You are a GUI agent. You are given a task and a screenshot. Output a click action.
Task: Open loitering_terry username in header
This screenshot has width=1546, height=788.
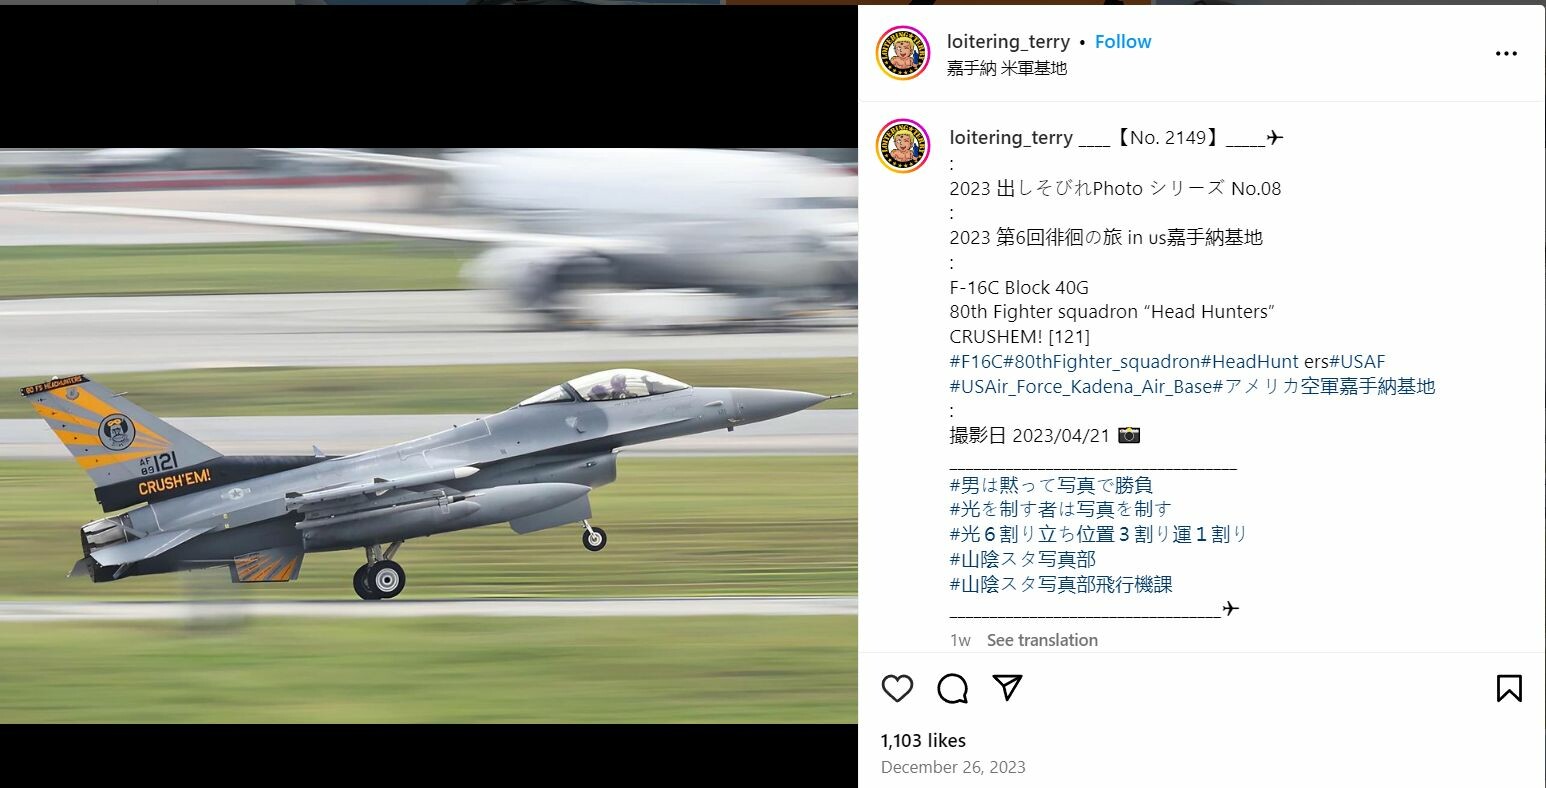1008,42
